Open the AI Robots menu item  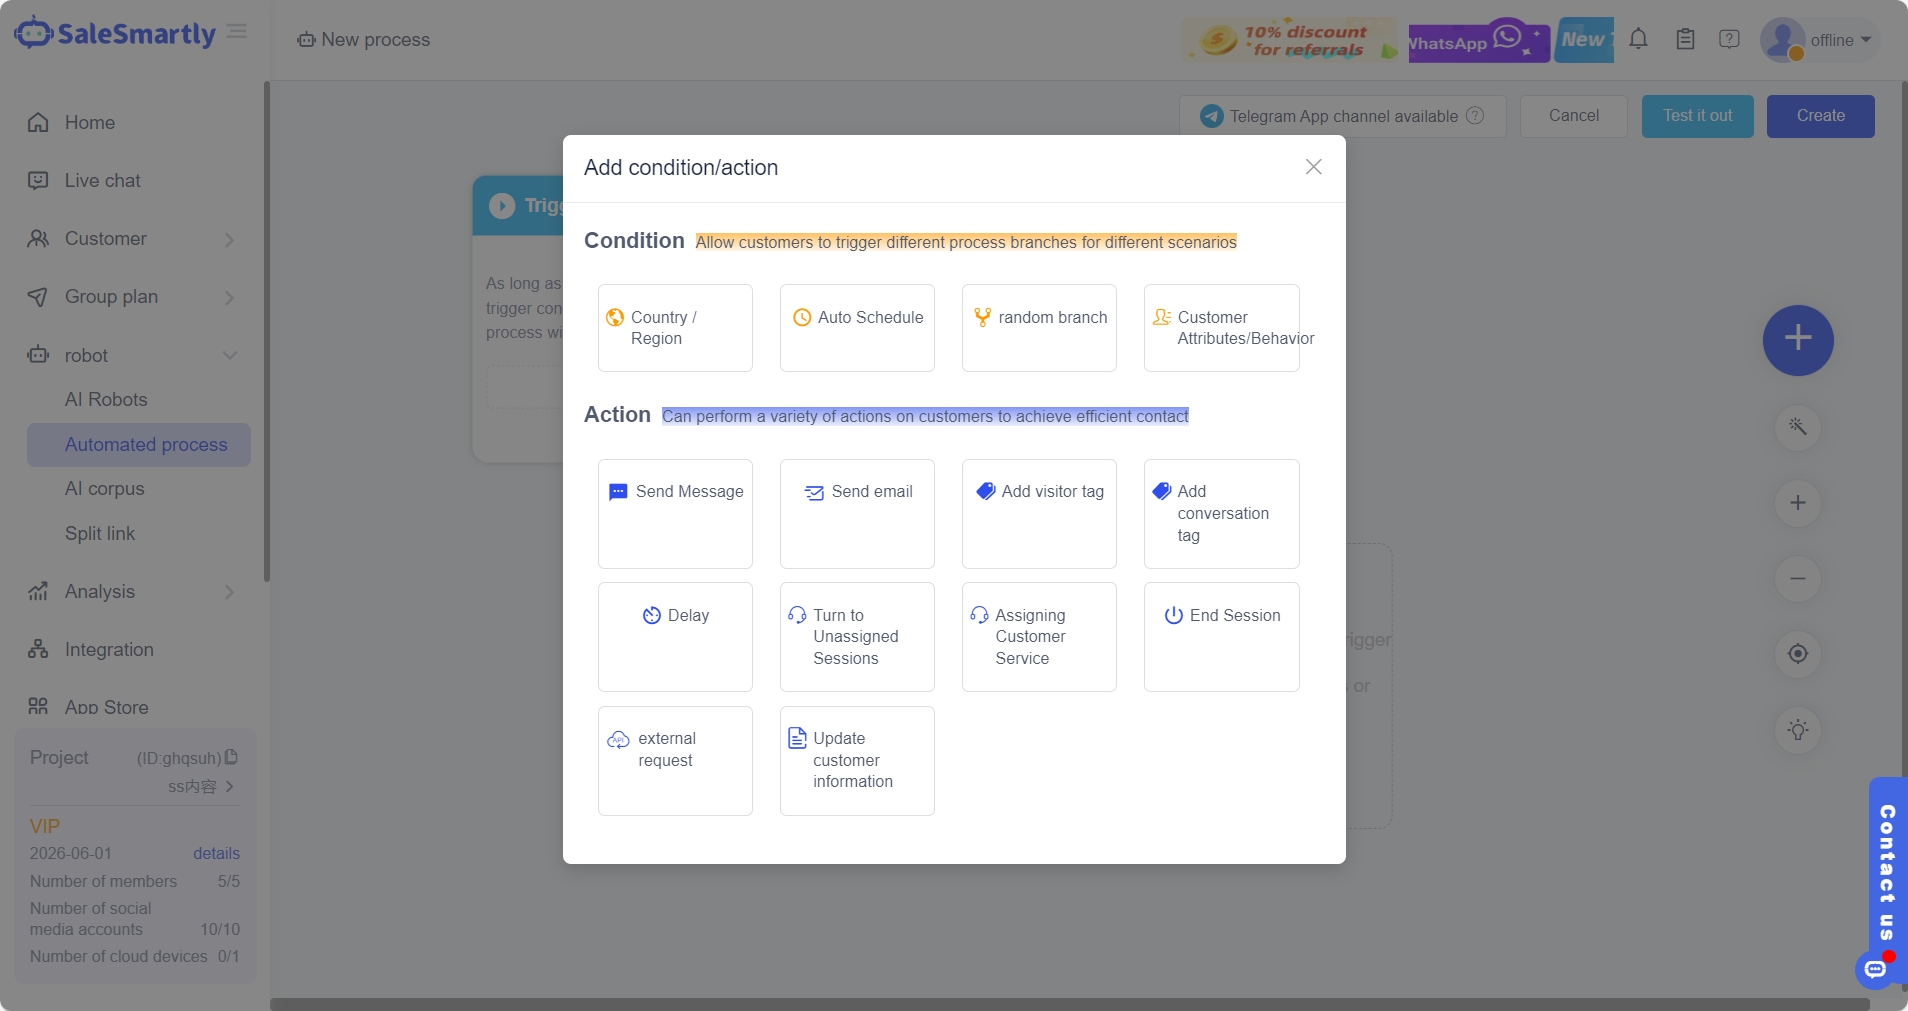[106, 399]
